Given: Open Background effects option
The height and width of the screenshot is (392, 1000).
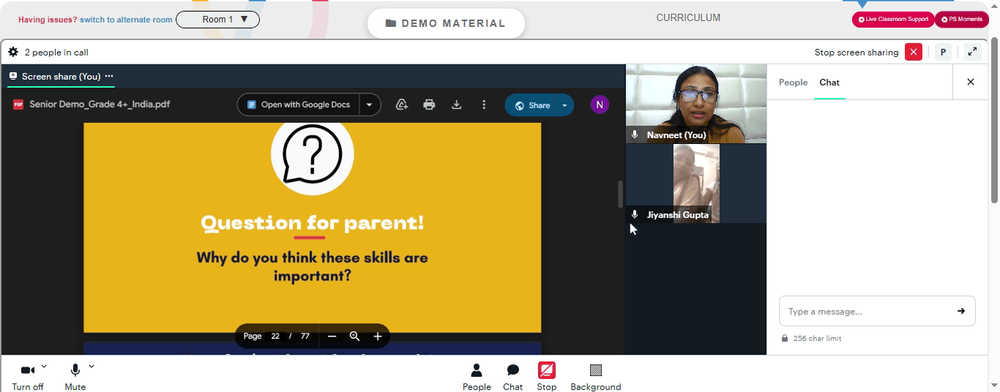Looking at the screenshot, I should point(596,377).
